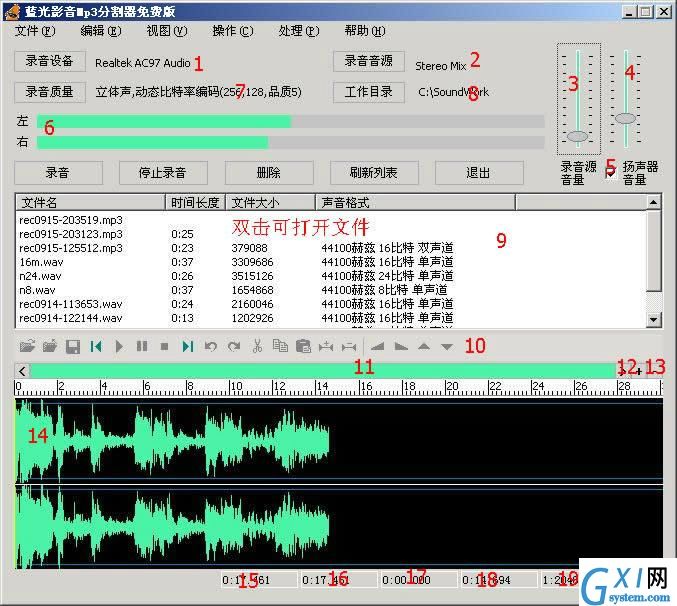Click the 刷新列表 button

click(374, 173)
